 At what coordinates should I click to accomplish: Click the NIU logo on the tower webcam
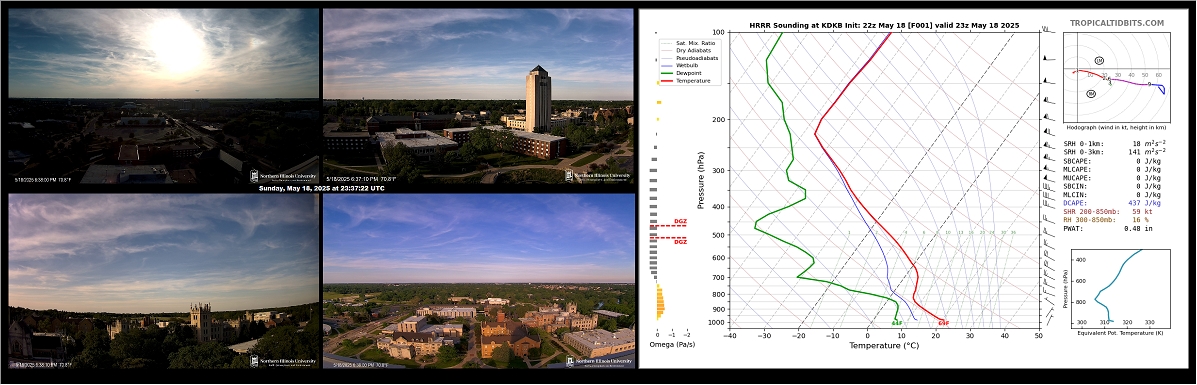point(598,176)
